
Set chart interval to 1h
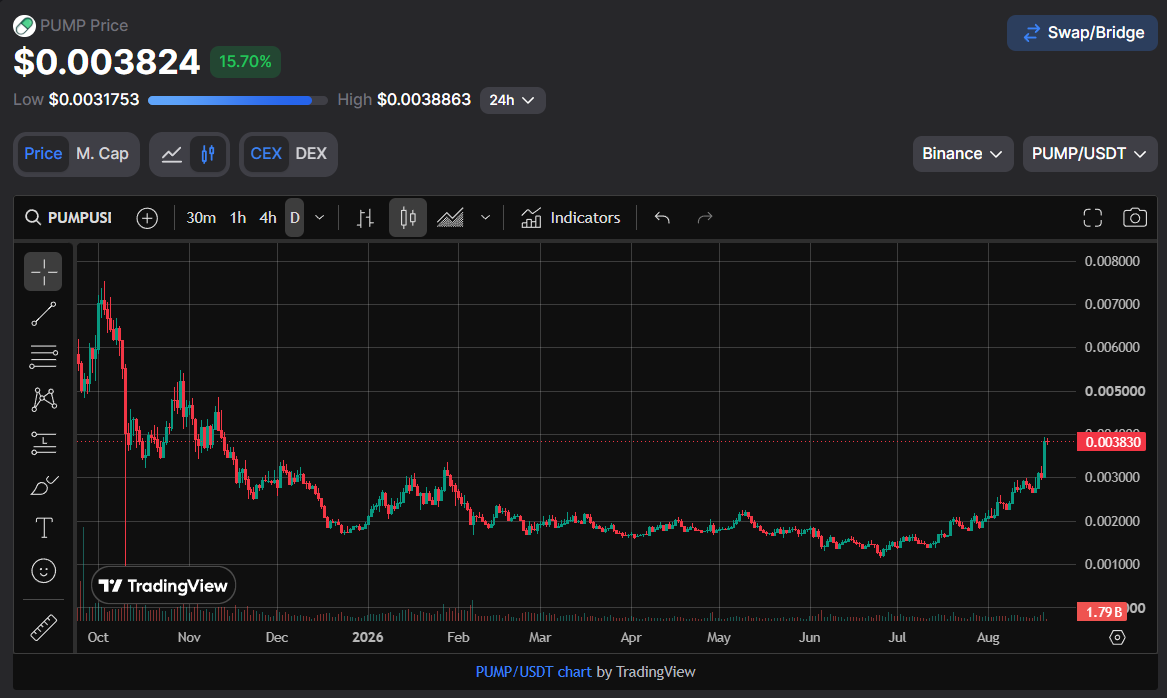click(238, 218)
